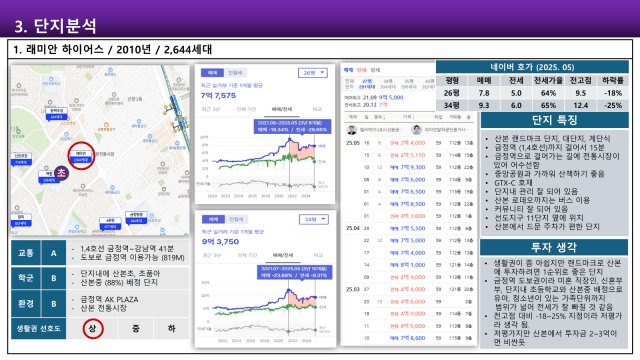Image resolution: width=640 pixels, height=360 pixels.
Task: Click the 12.4 전고점 cell
Action: [x=580, y=105]
